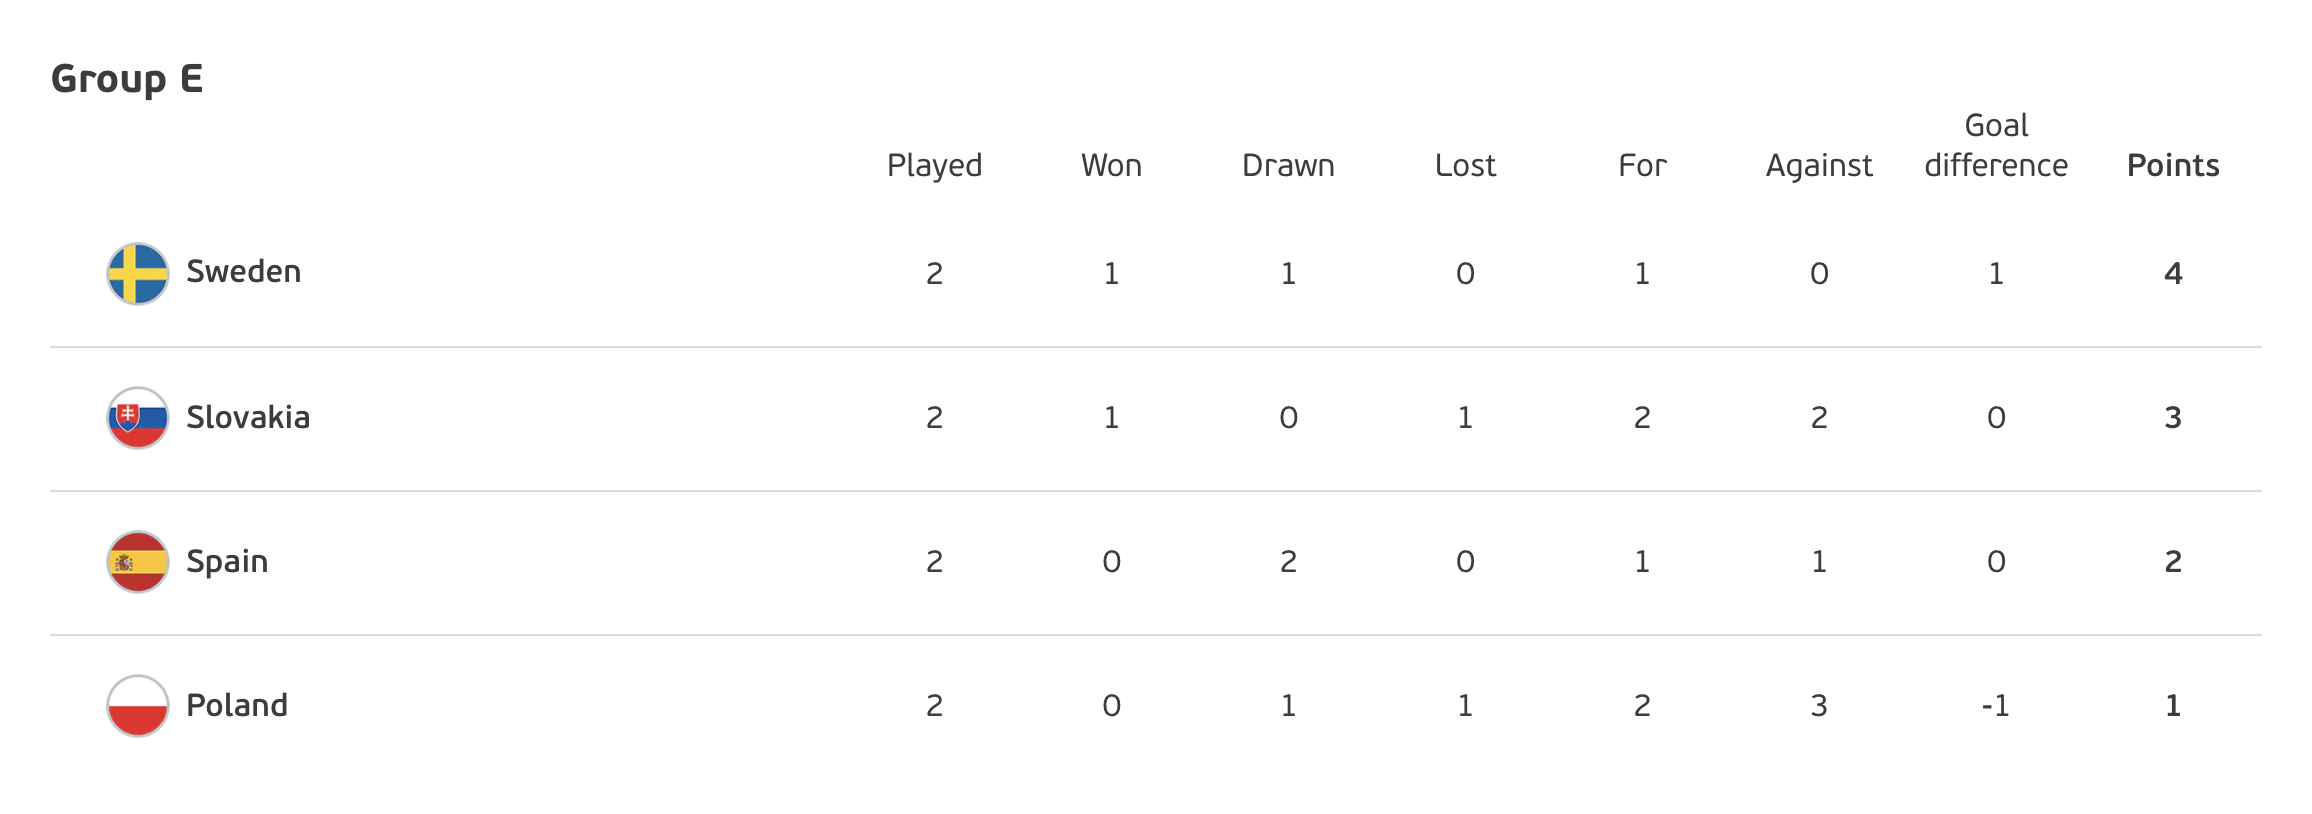Click the Drawn column header
The height and width of the screenshot is (814, 2312).
pos(1288,165)
